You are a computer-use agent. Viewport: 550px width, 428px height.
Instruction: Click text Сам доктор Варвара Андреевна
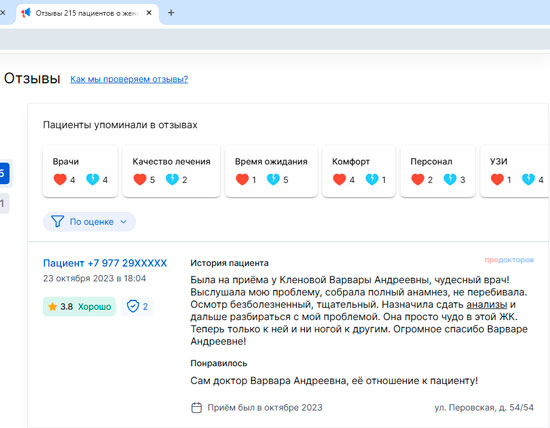point(268,381)
